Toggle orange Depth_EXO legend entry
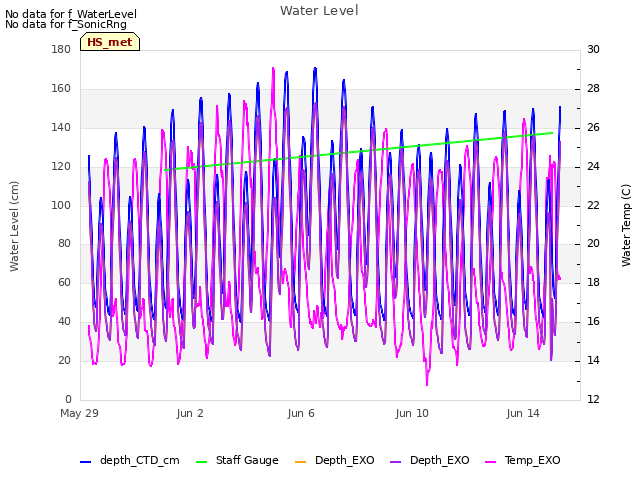Image resolution: width=640 pixels, height=480 pixels. point(334,460)
